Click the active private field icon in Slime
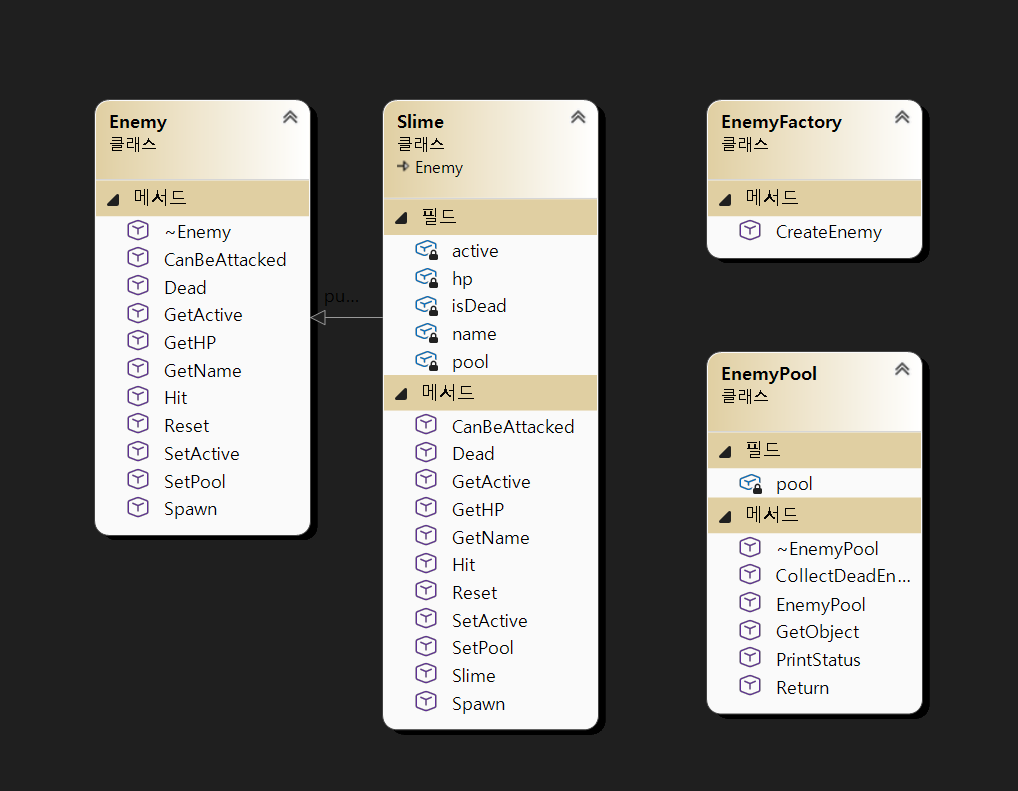 [427, 249]
